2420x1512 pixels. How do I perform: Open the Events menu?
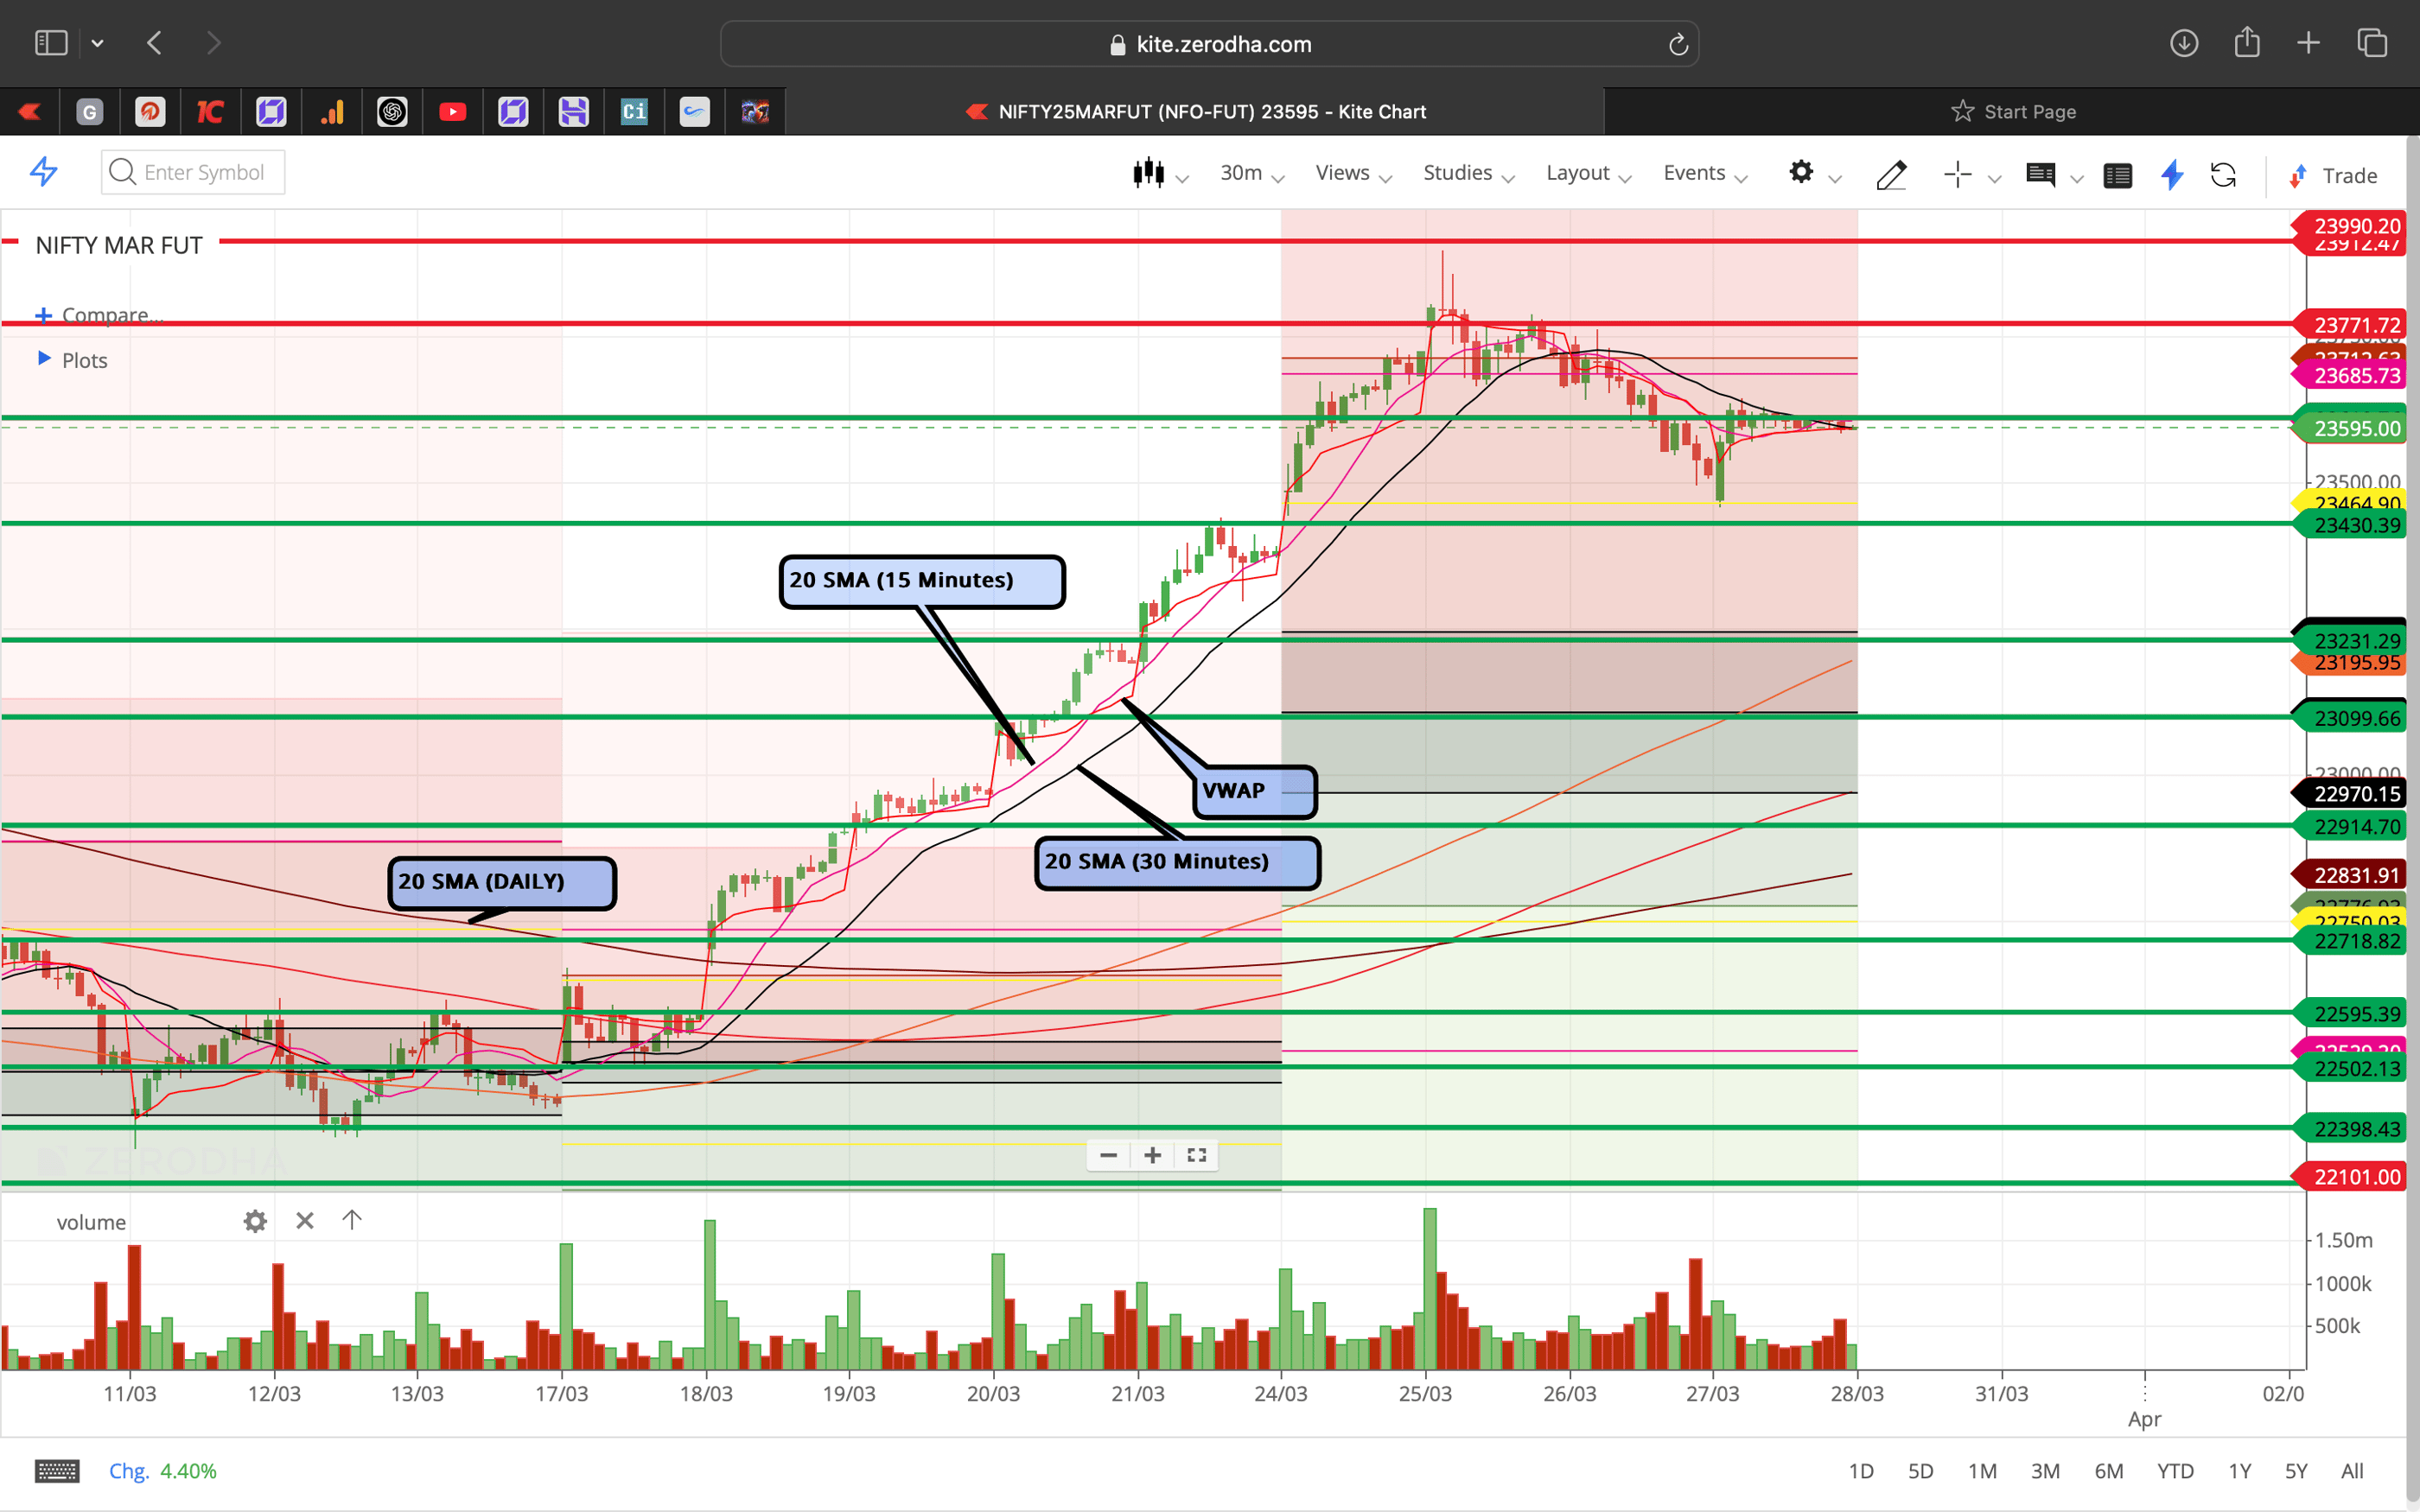coord(1694,172)
